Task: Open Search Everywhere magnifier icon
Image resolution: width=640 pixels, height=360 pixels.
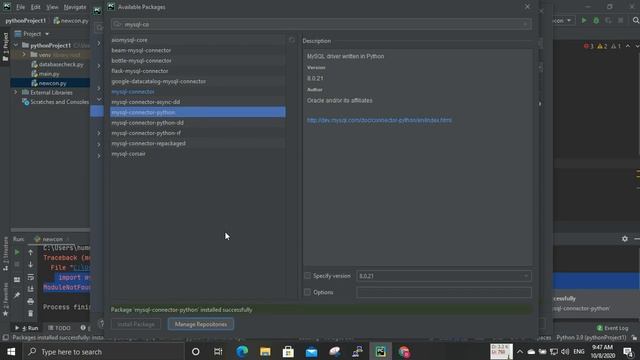Action: (x=636, y=20)
